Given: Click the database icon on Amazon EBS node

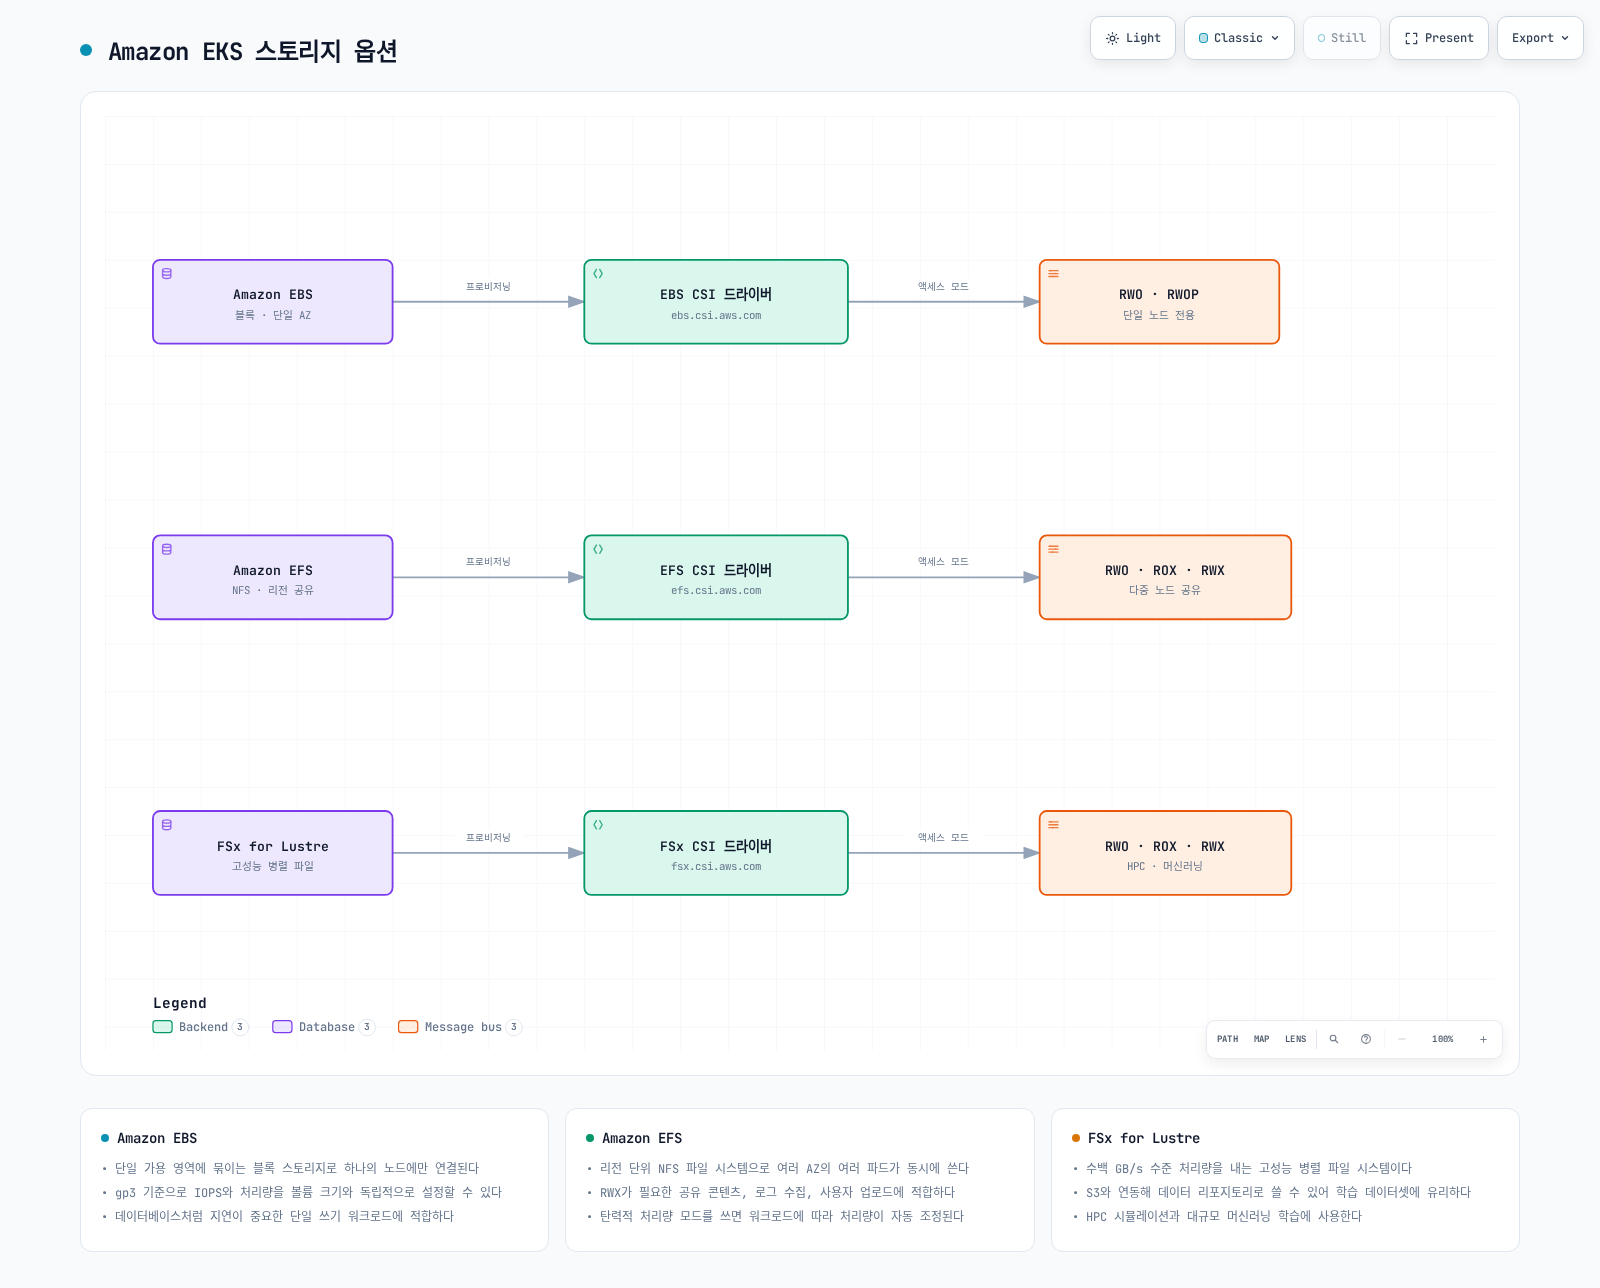Looking at the screenshot, I should 167,274.
